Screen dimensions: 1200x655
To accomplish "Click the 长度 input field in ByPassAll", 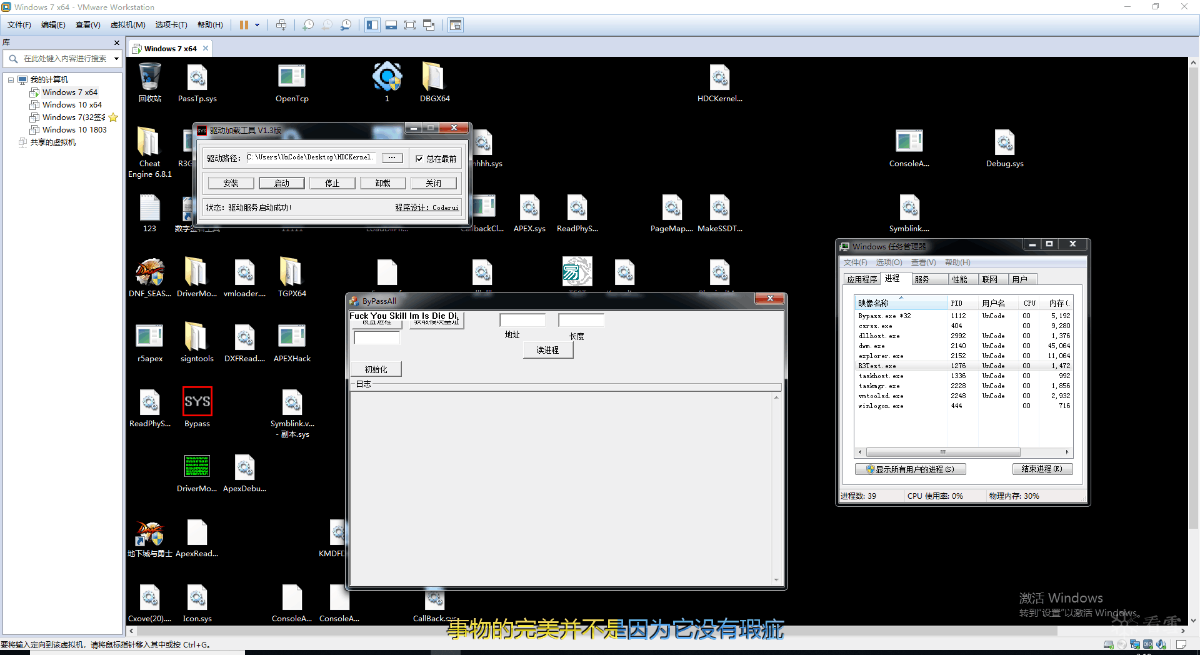I will (581, 320).
